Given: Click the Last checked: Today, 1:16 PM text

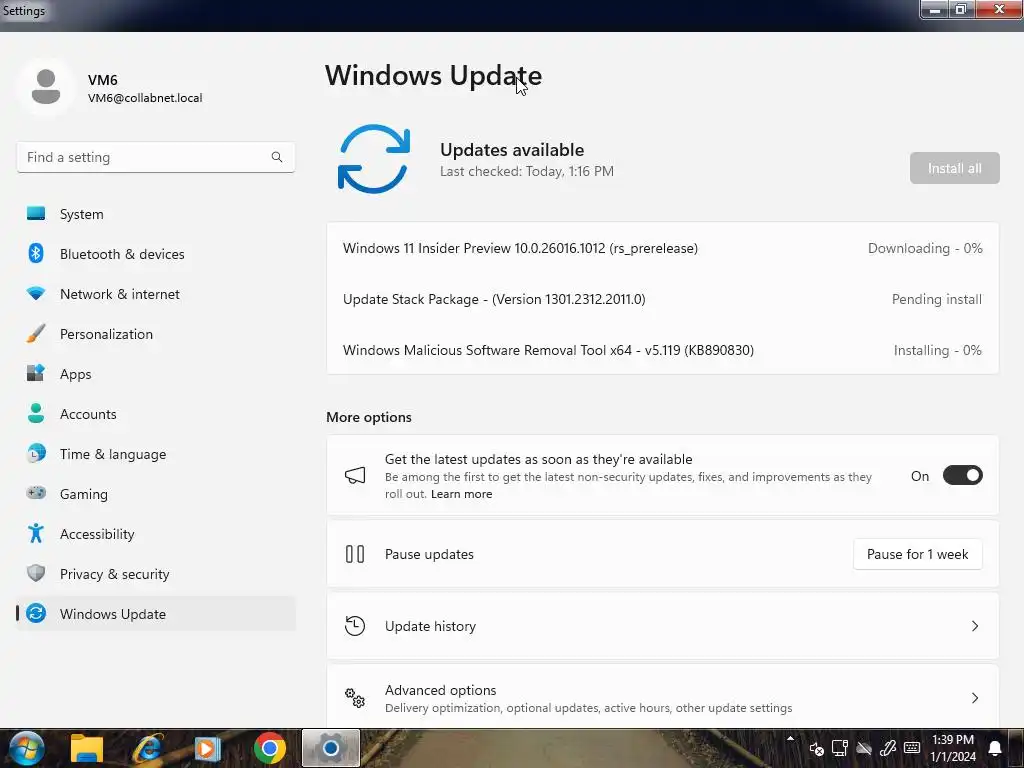Looking at the screenshot, I should click(526, 171).
